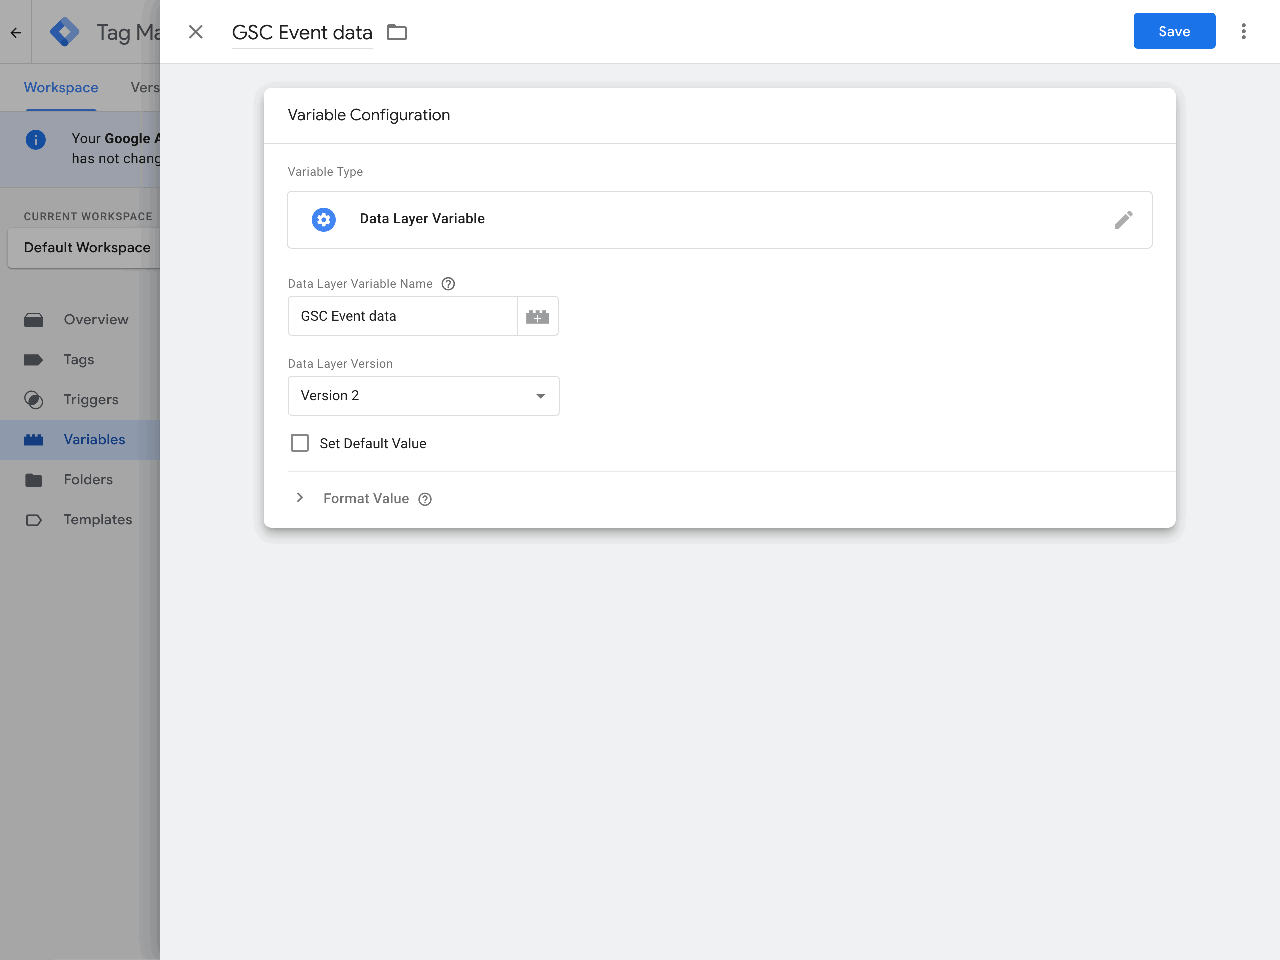Image resolution: width=1280 pixels, height=960 pixels.
Task: Click the back arrow at top left
Action: 15,31
